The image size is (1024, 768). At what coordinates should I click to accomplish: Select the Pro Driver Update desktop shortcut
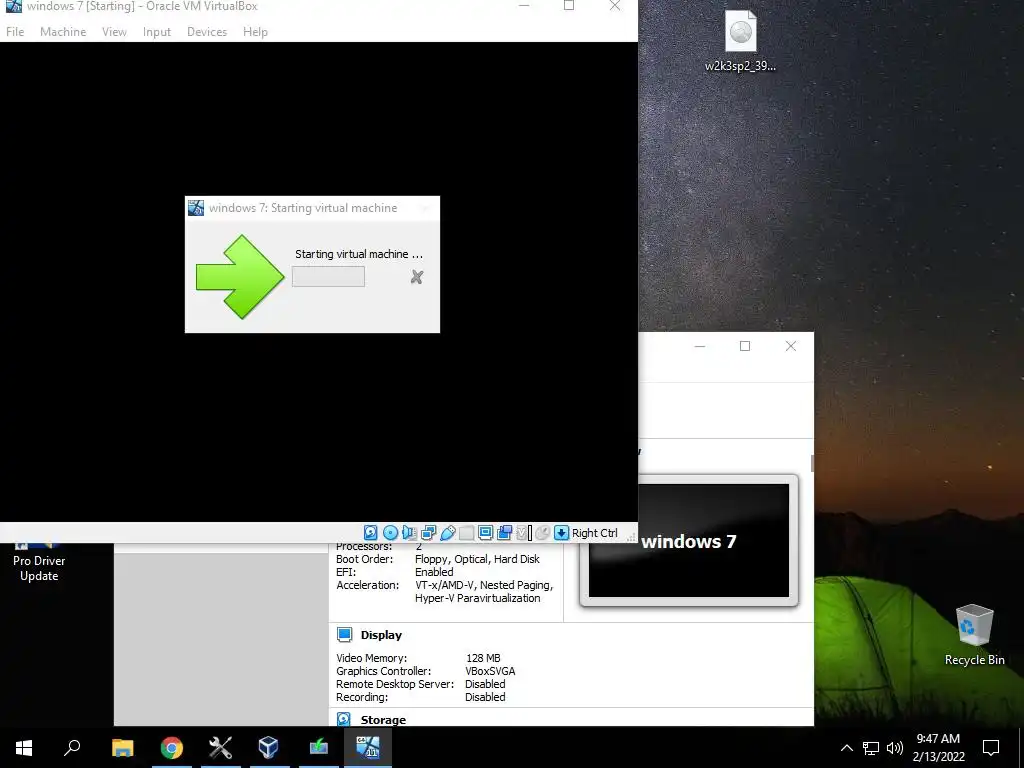tap(39, 562)
